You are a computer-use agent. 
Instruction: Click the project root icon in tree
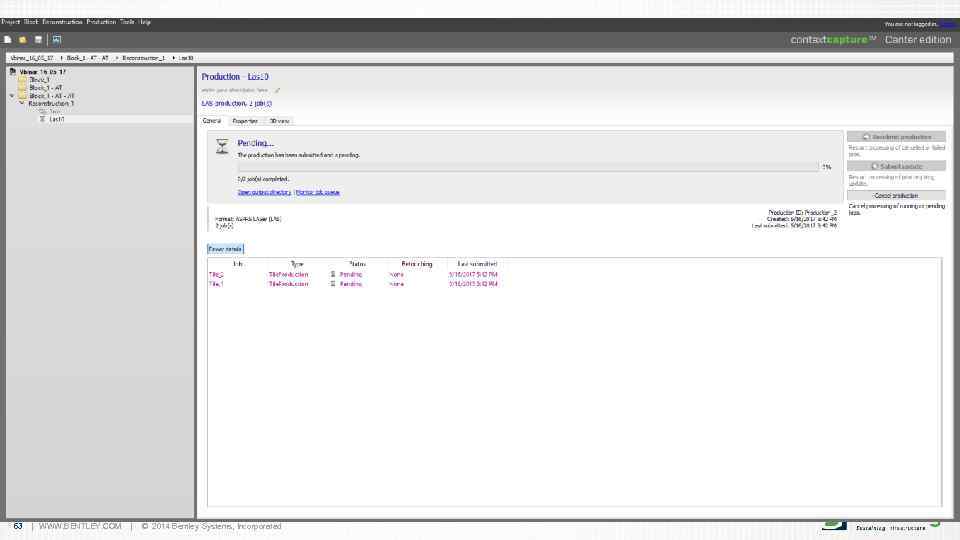click(x=13, y=72)
